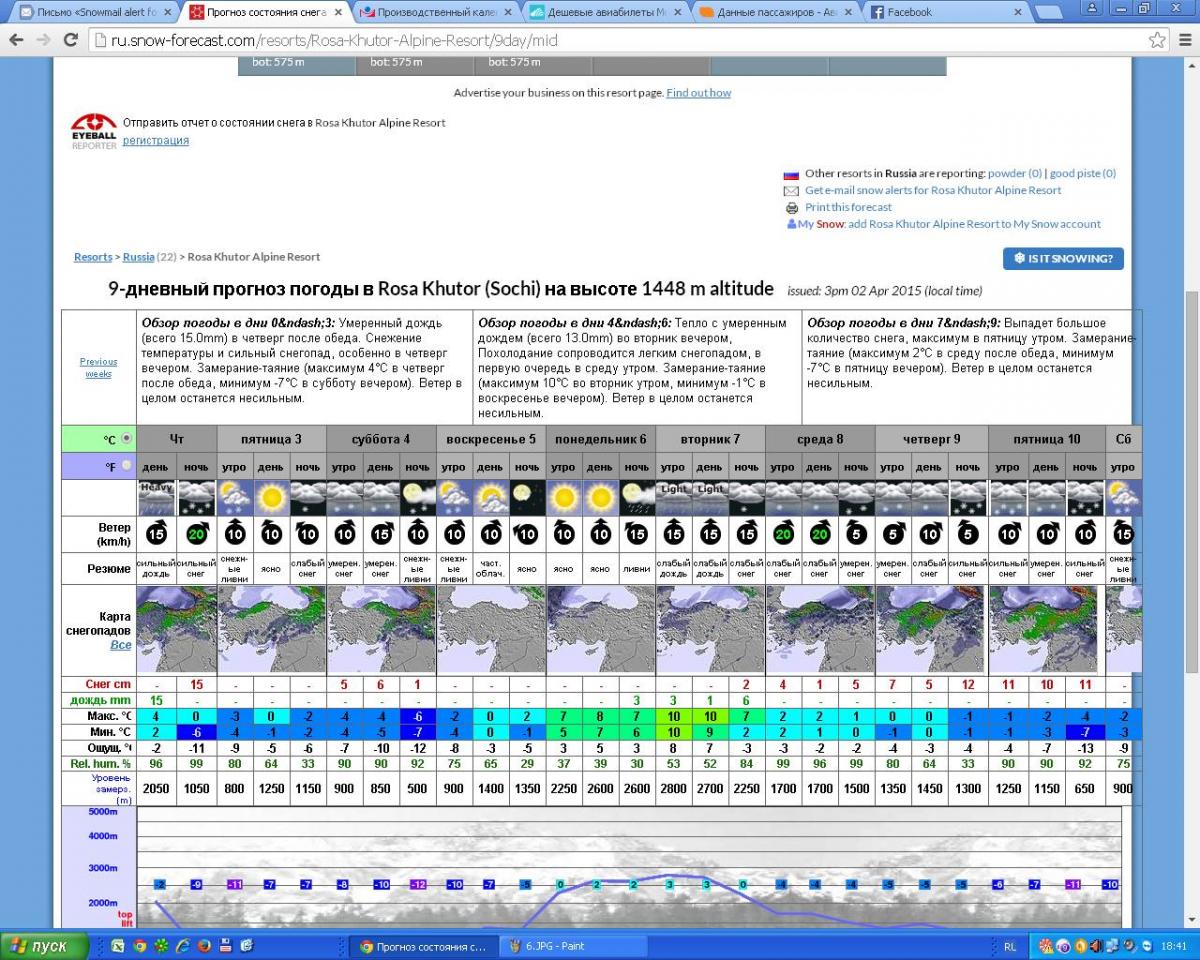Screen dimensions: 1200x960
Task: Switch to the Facebook tab
Action: tap(948, 13)
